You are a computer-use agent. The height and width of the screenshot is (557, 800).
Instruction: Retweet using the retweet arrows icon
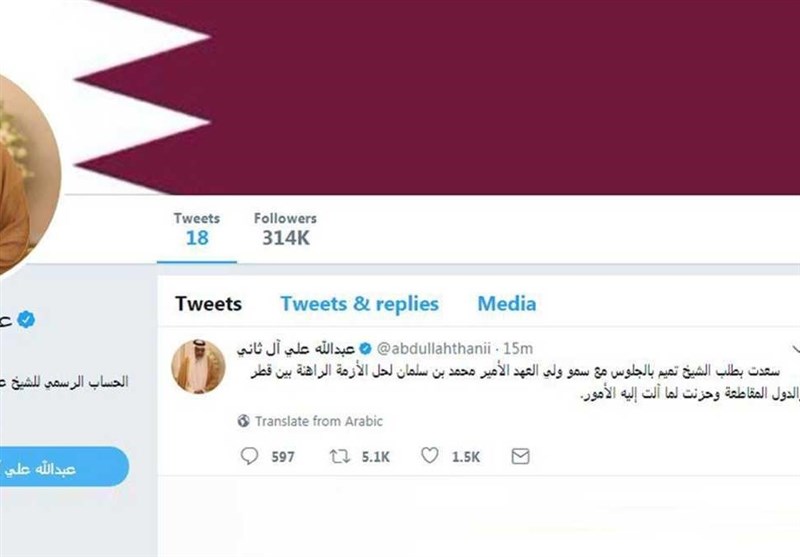point(339,456)
